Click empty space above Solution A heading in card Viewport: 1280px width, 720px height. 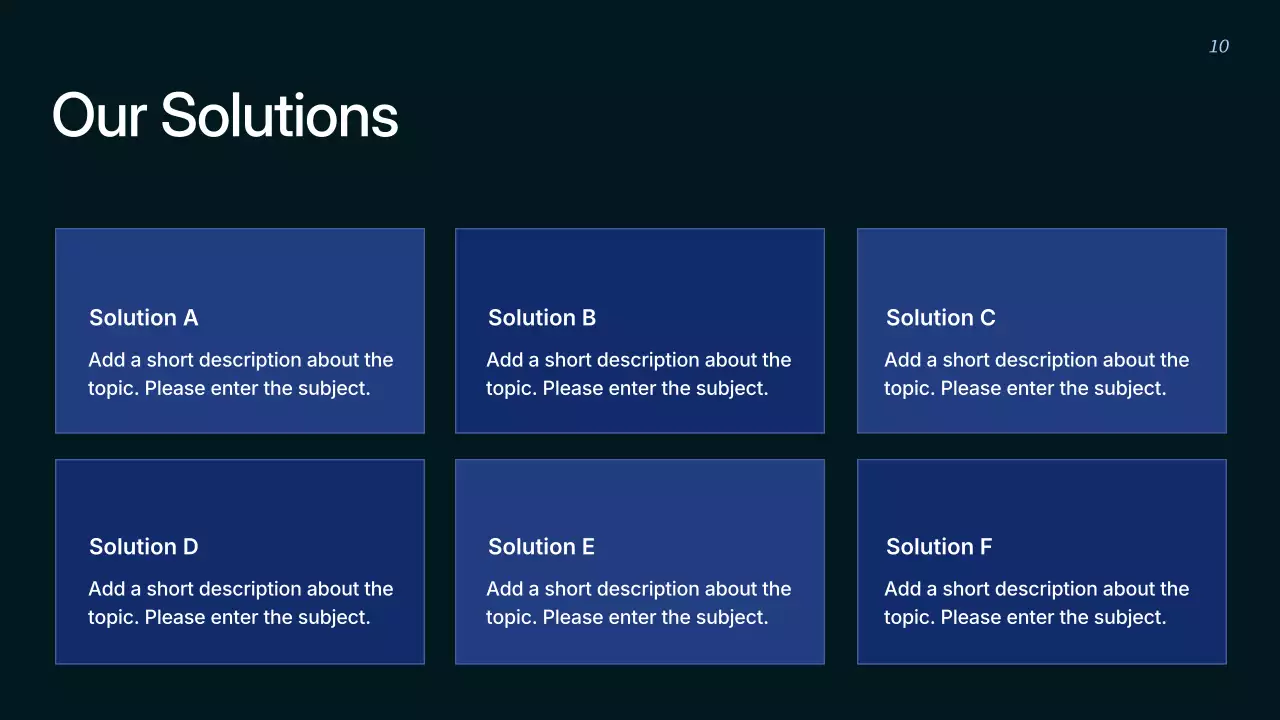click(x=240, y=265)
